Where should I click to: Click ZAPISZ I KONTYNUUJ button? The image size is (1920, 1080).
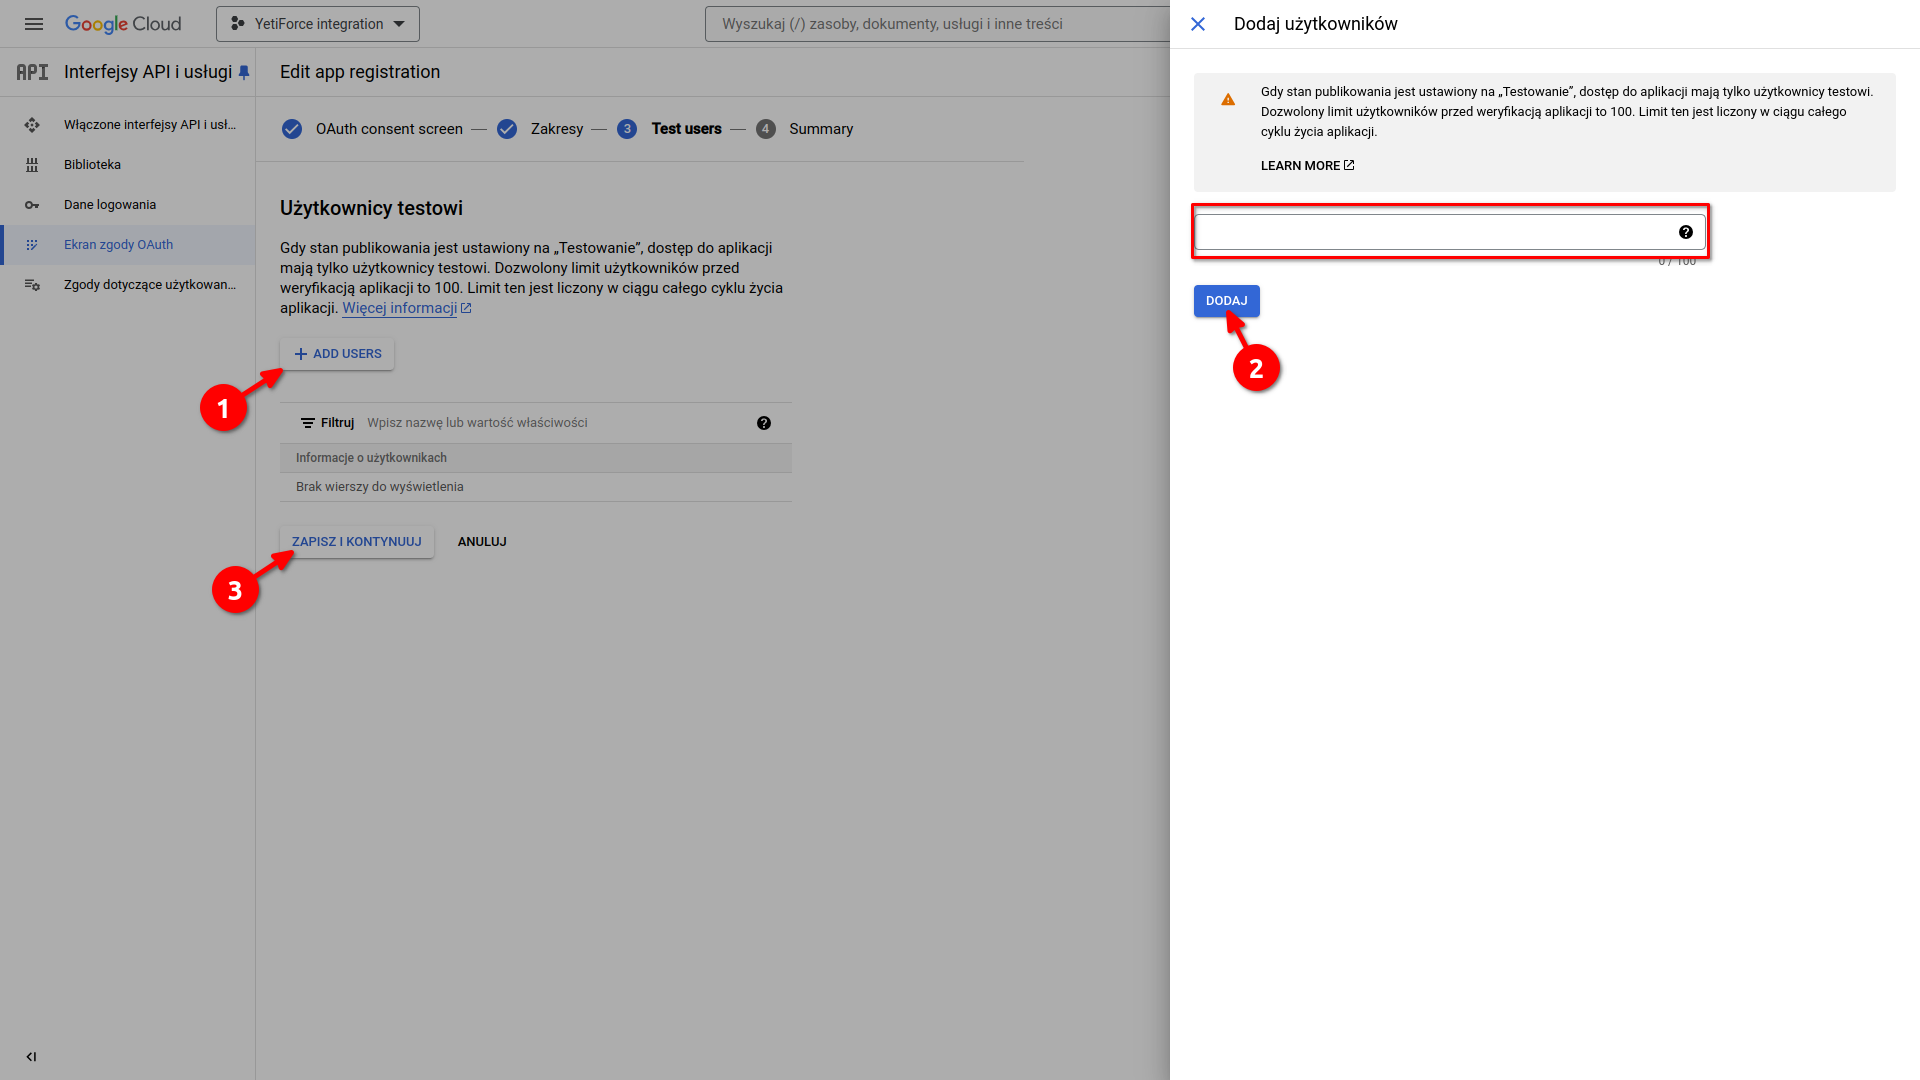click(357, 542)
